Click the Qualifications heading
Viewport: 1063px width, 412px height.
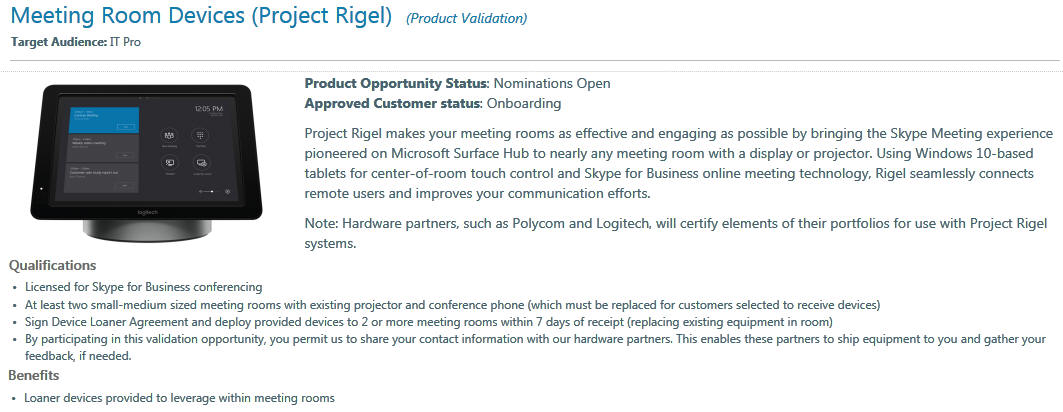(52, 266)
